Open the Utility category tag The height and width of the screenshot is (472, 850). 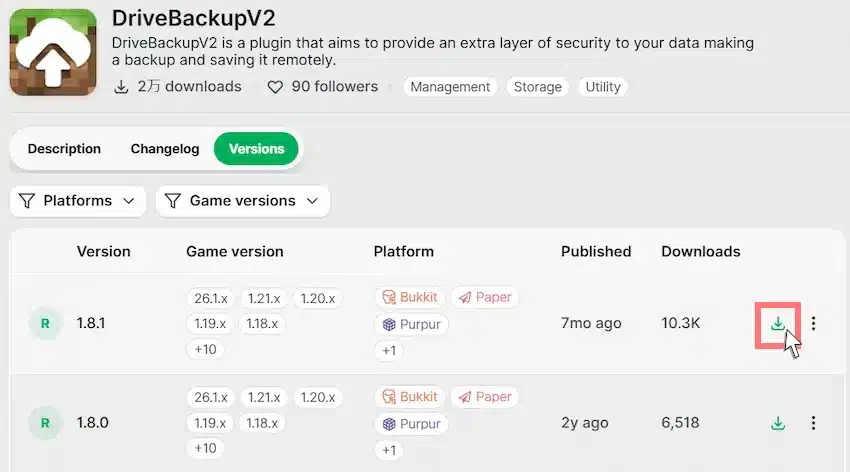coord(603,87)
